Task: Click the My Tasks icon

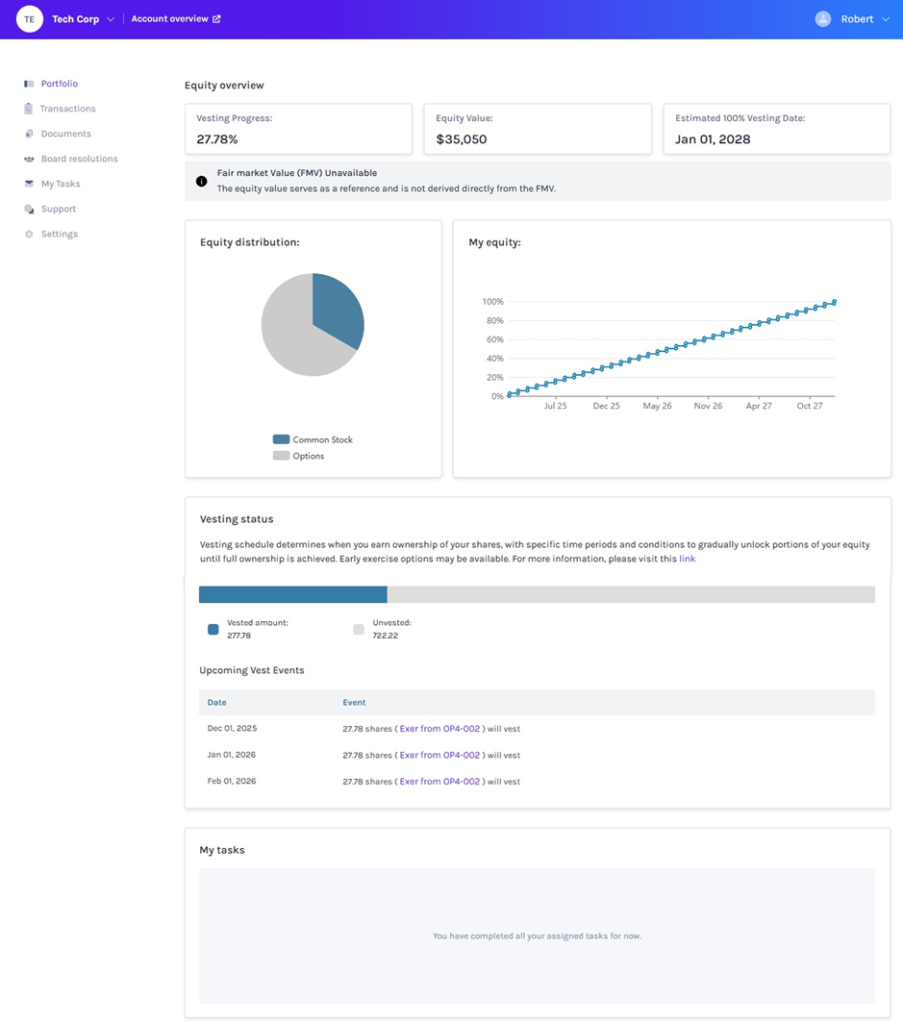Action: point(29,184)
